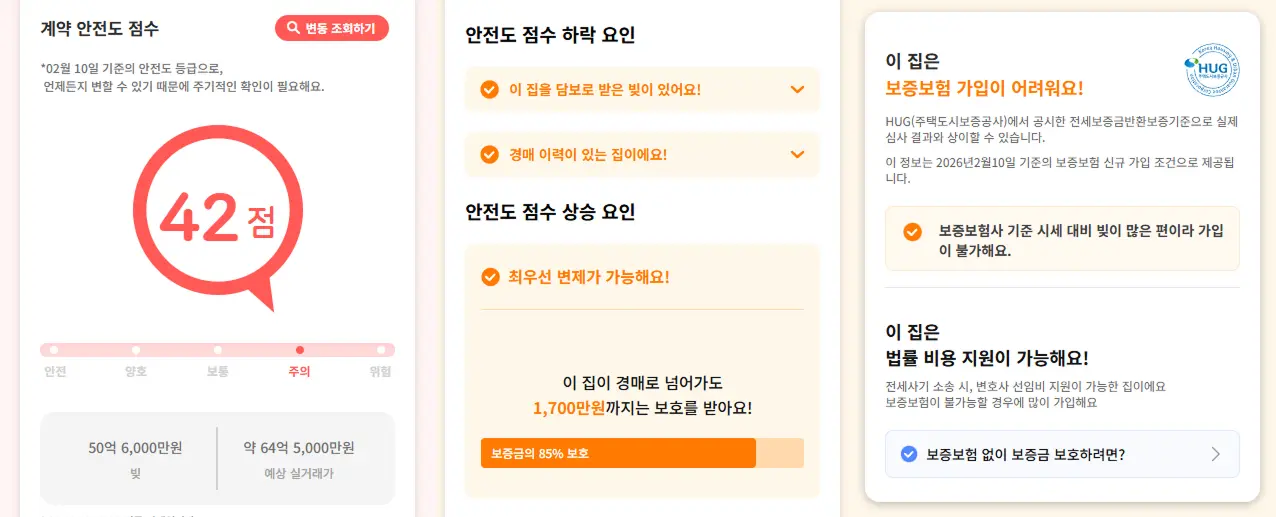Image resolution: width=1276 pixels, height=517 pixels.
Task: Click the magnifier icon in 변동 조회하기
Action: [x=293, y=28]
